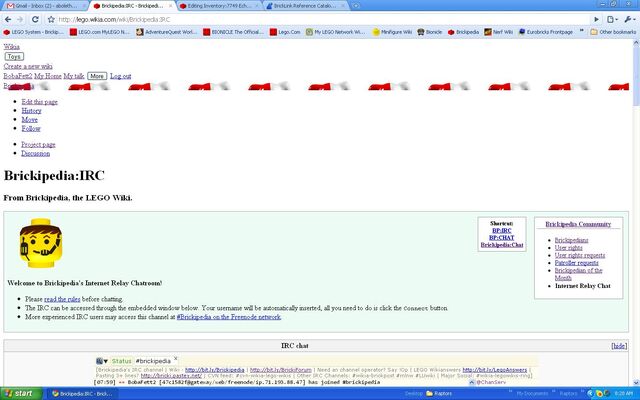Open Patroller requests link
The width and height of the screenshot is (640, 400).
click(576, 263)
